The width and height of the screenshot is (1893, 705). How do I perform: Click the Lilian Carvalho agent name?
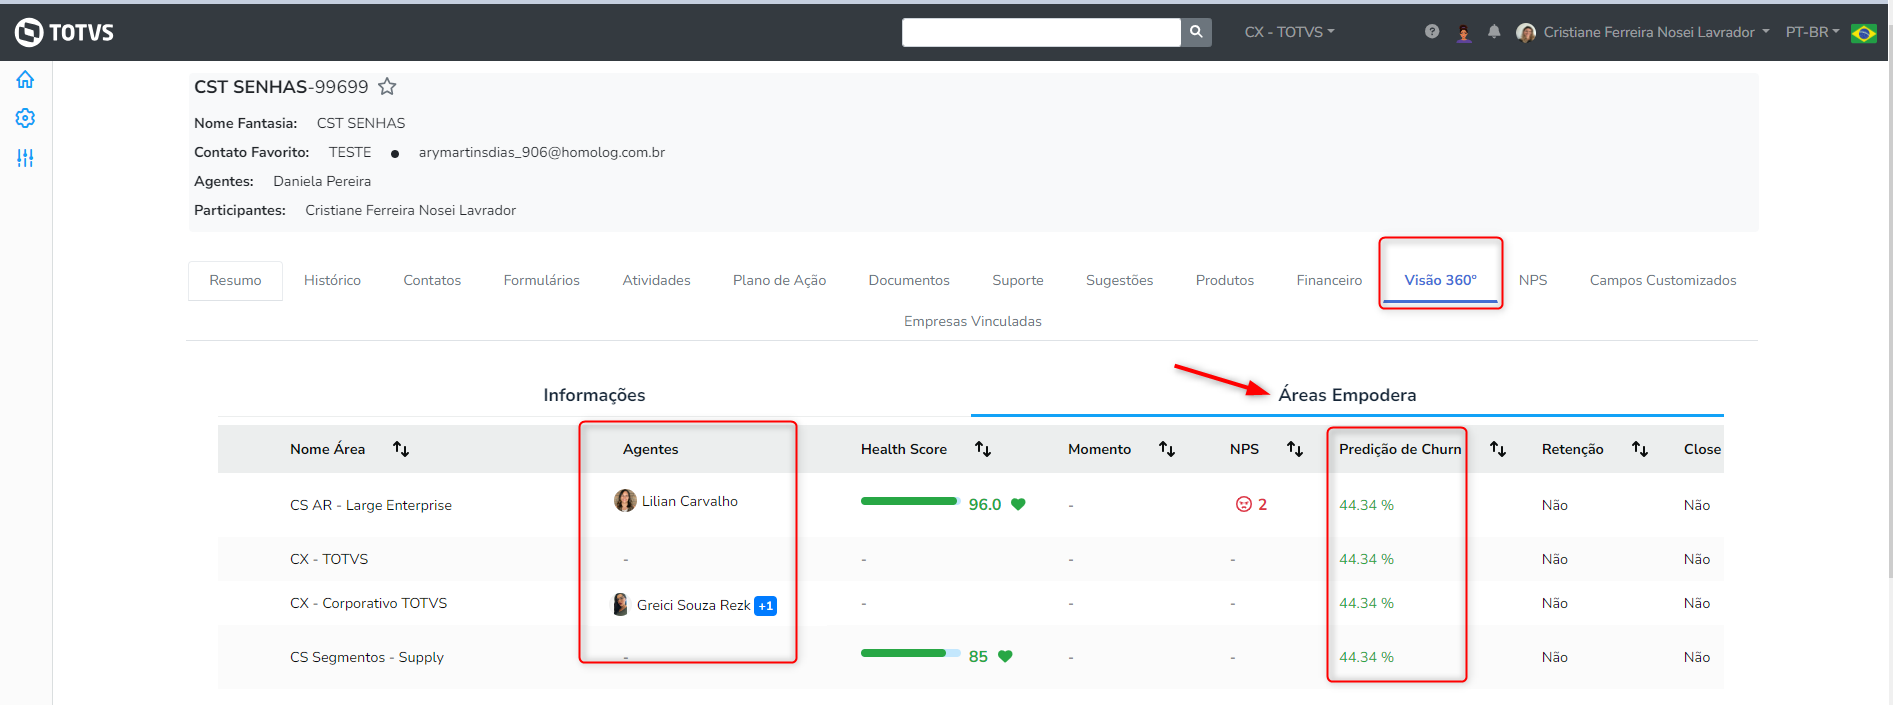point(690,501)
